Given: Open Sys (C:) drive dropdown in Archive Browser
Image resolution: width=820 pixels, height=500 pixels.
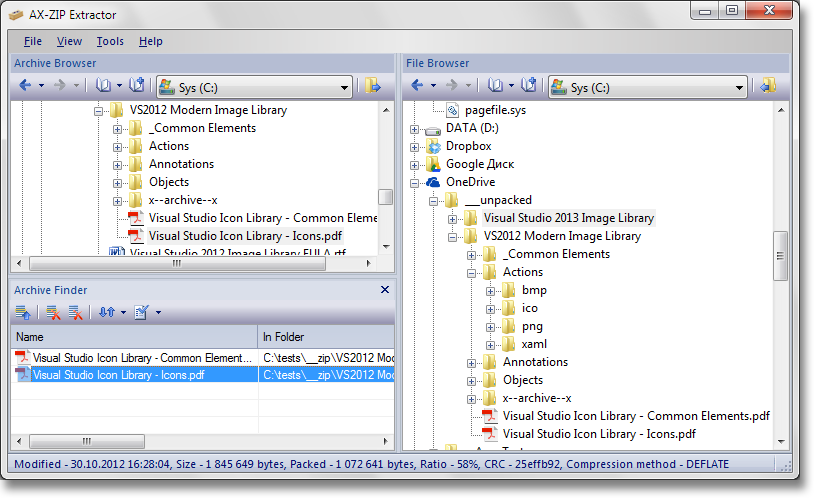Looking at the screenshot, I should click(x=344, y=88).
